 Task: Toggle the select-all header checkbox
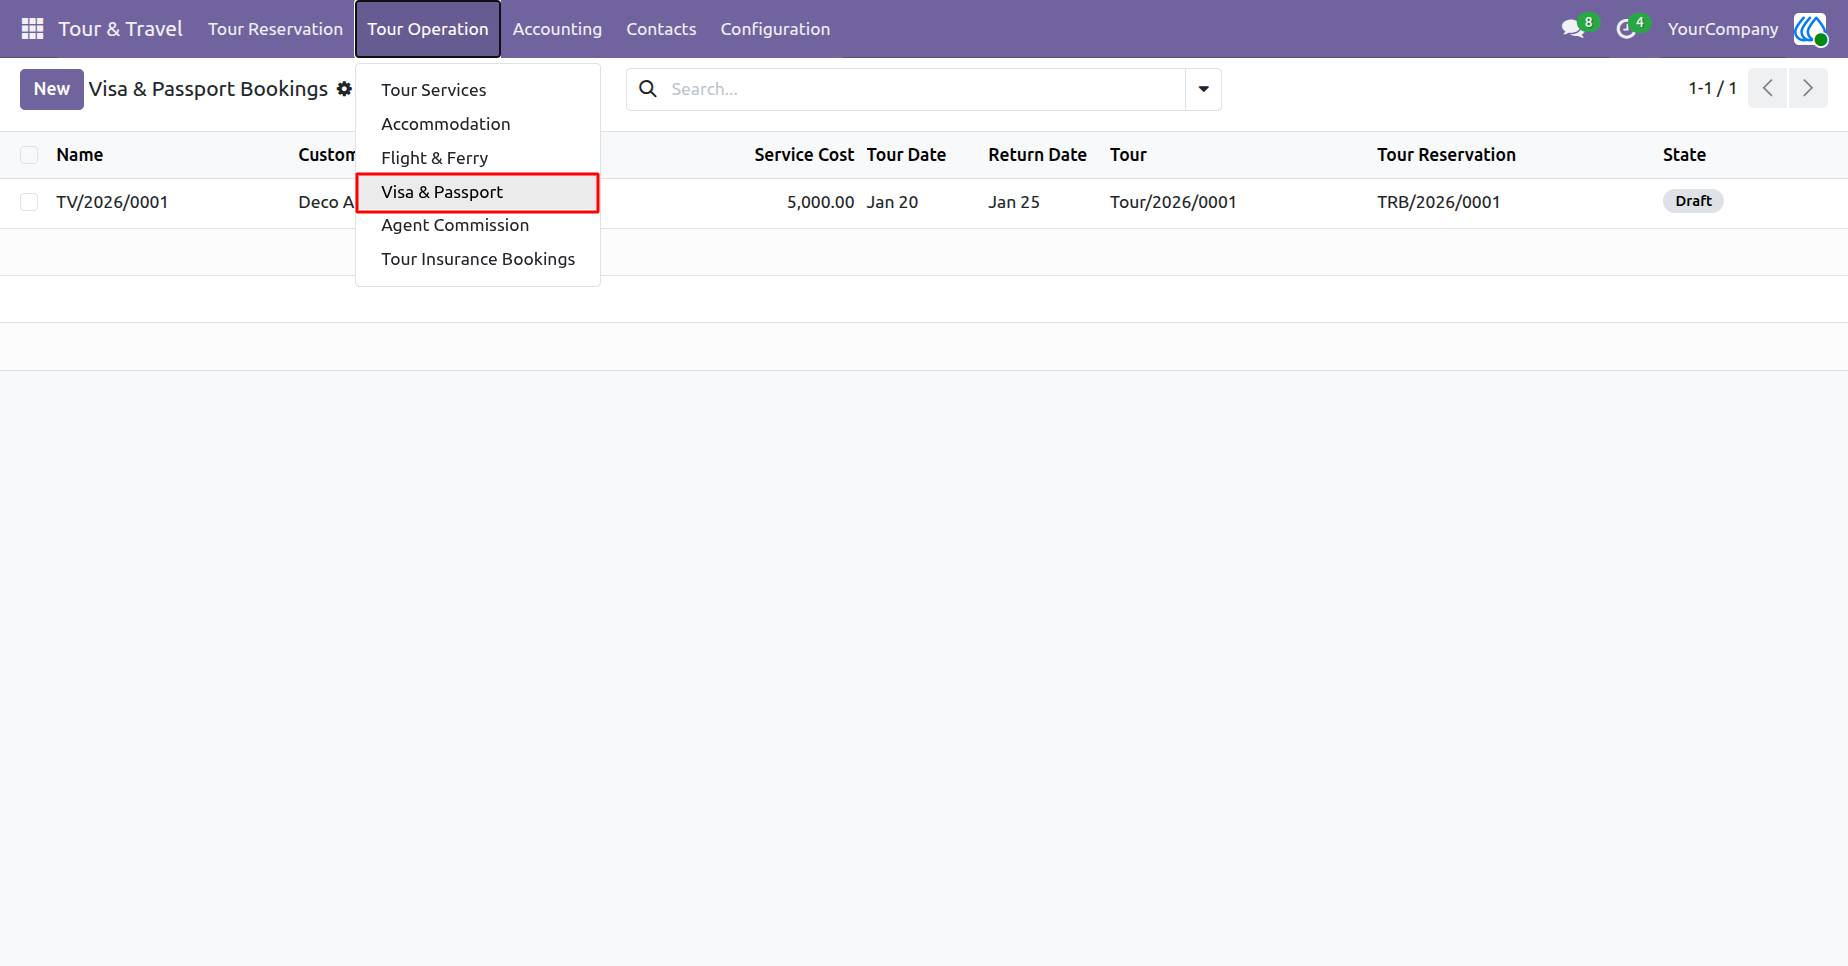(29, 155)
